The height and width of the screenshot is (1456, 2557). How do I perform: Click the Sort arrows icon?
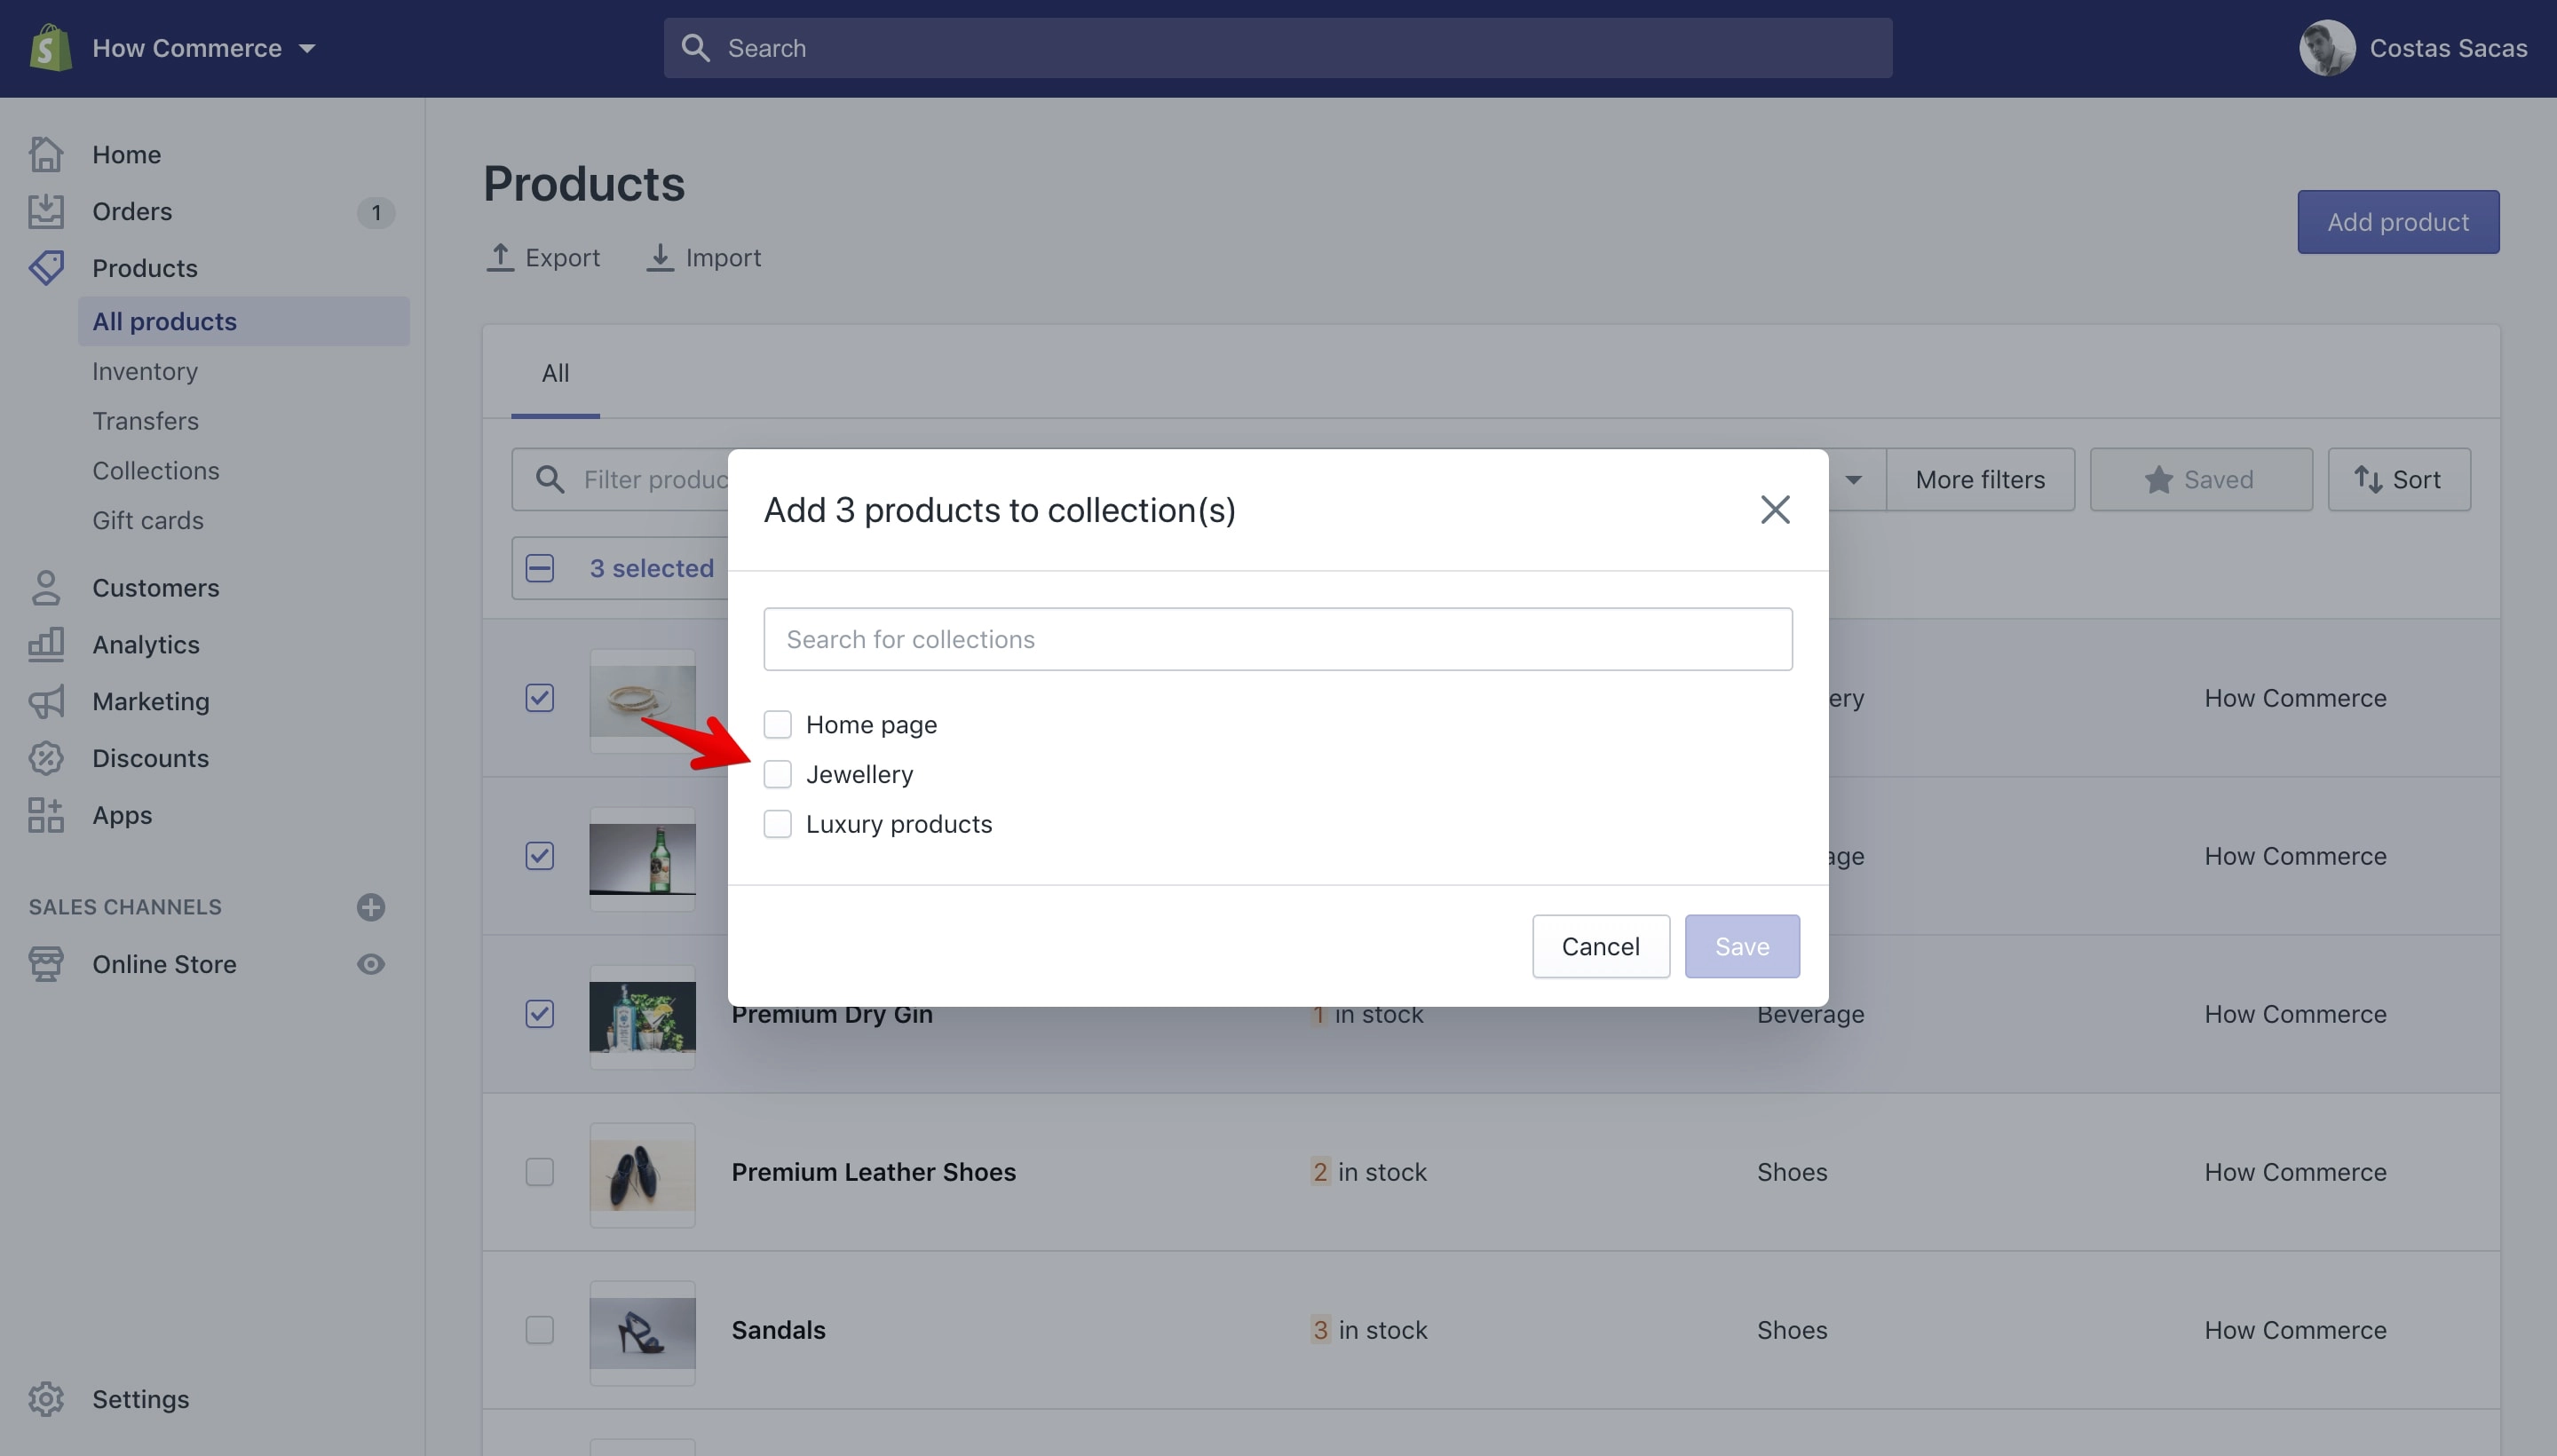2367,480
